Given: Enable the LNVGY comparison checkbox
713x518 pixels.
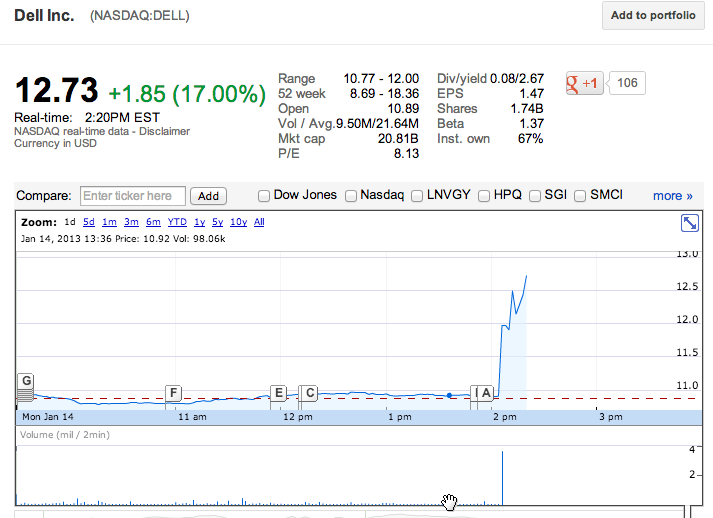Looking at the screenshot, I should 417,196.
